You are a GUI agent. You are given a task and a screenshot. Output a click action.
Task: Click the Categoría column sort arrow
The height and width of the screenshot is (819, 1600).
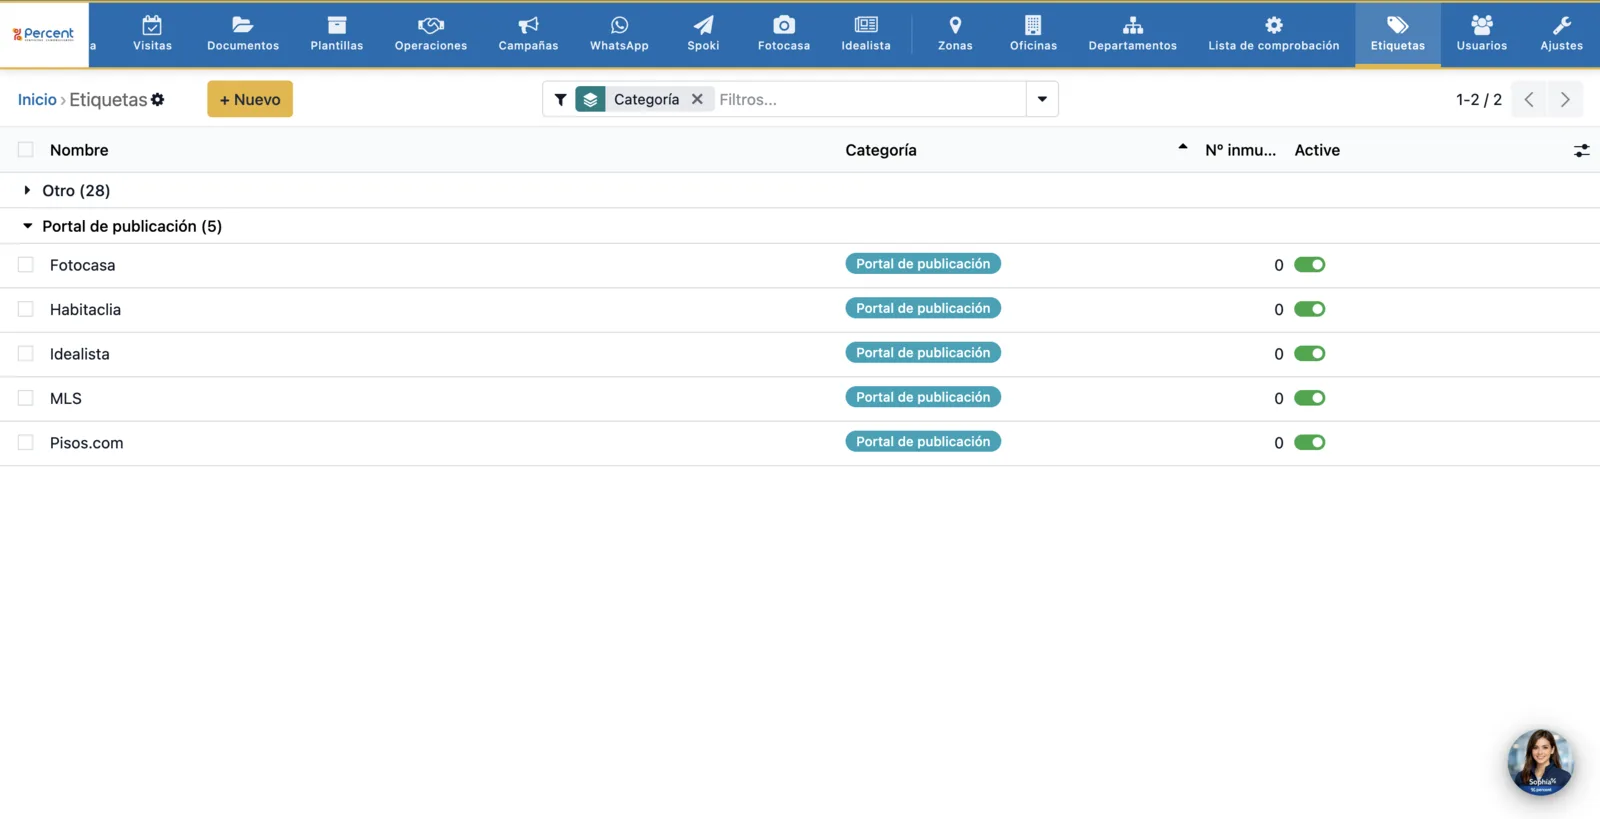click(x=1183, y=147)
